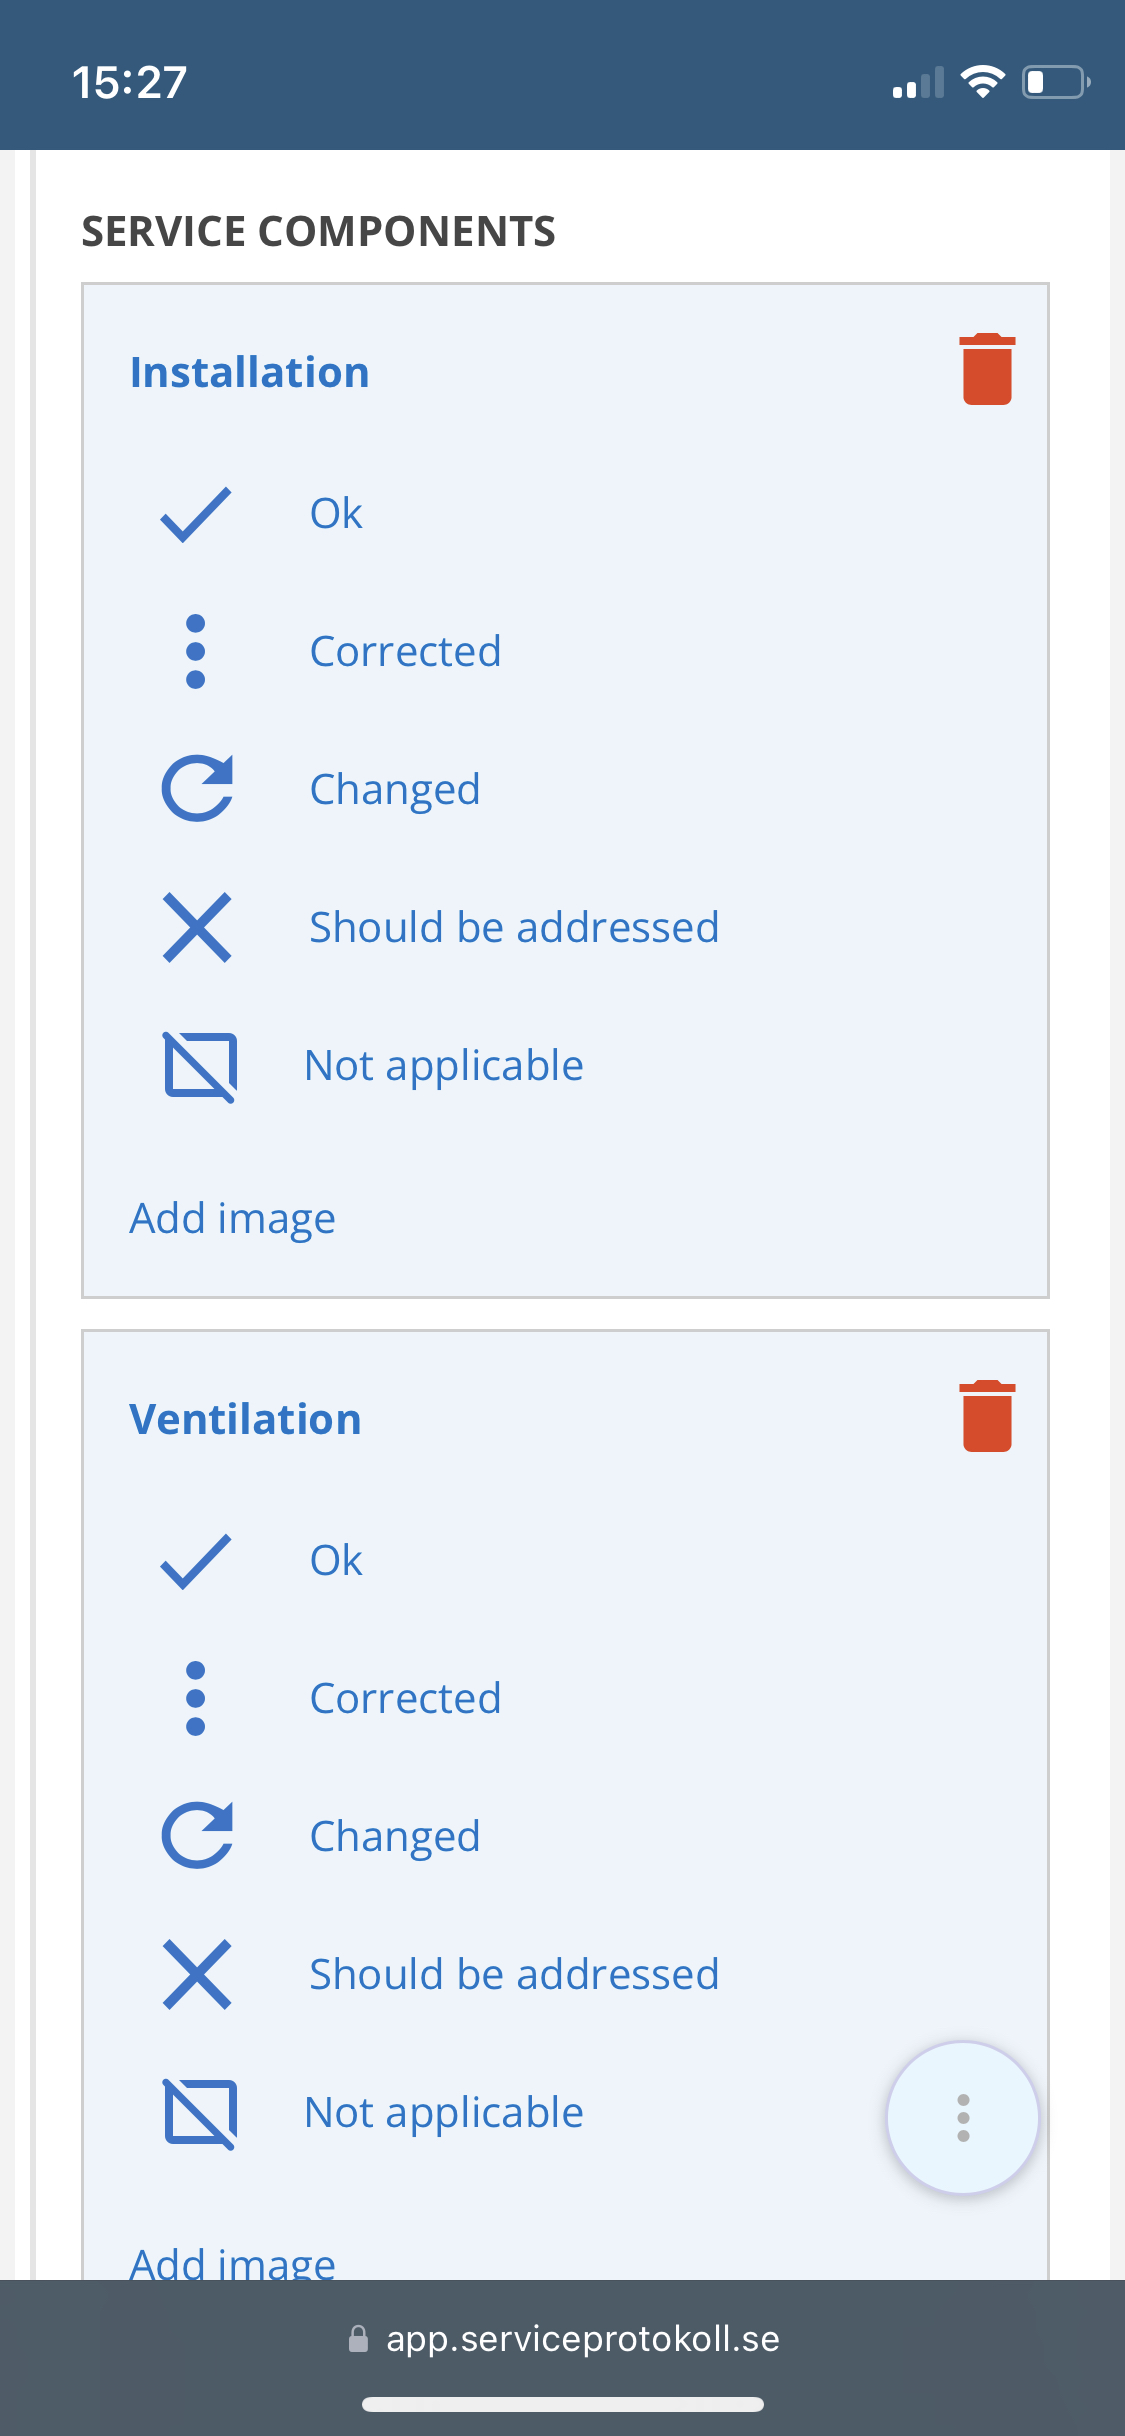Click the X icon under Installation
The width and height of the screenshot is (1125, 2436).
tap(197, 927)
